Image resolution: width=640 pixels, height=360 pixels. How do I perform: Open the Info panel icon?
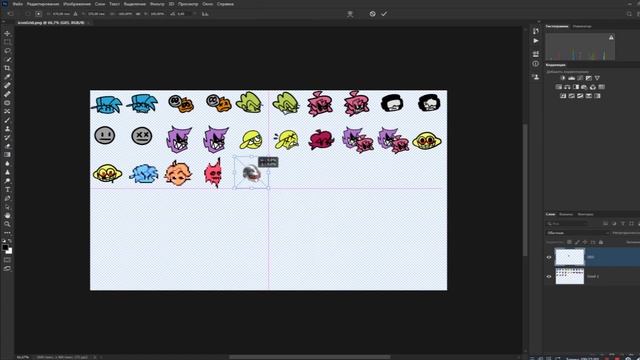536,64
